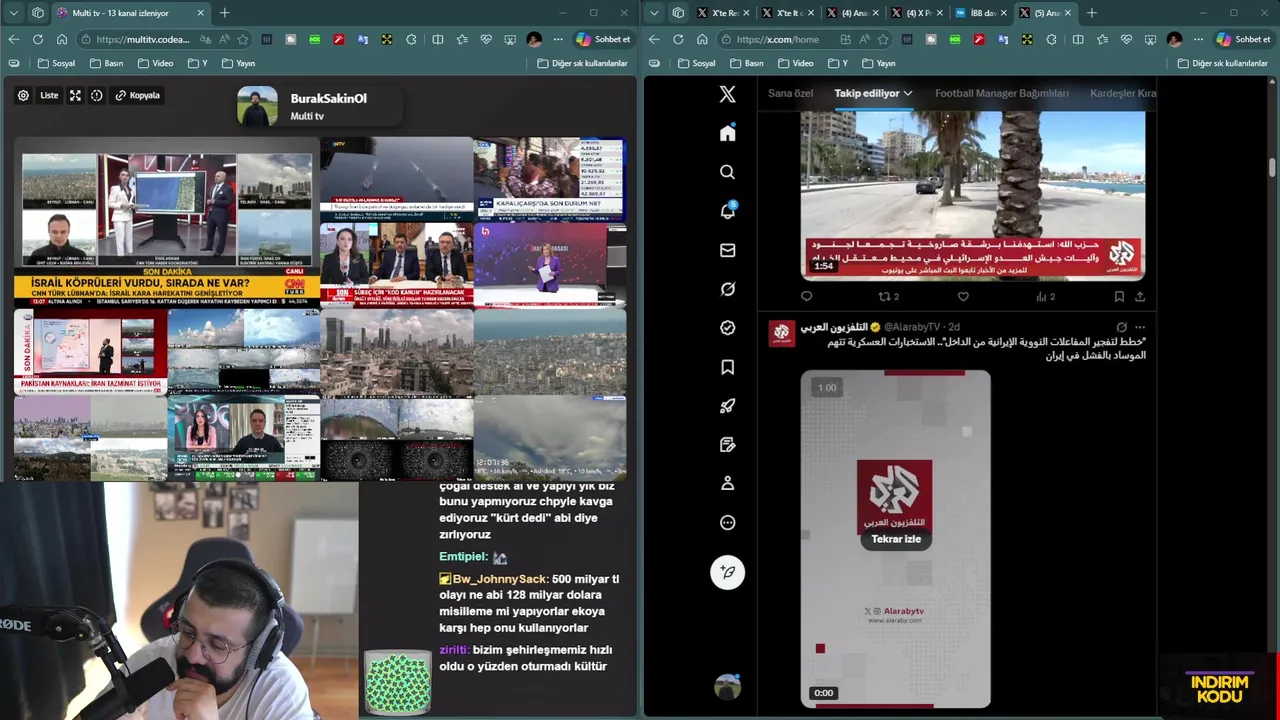
Task: Open BurakSakinOl avatar in Multi tv
Action: coord(257,106)
